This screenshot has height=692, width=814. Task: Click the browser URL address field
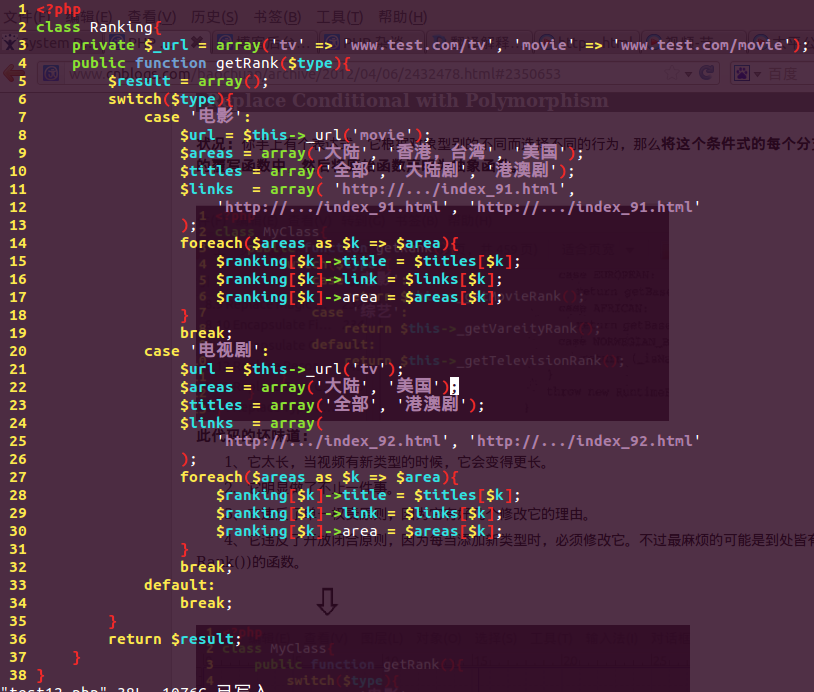click(x=400, y=73)
